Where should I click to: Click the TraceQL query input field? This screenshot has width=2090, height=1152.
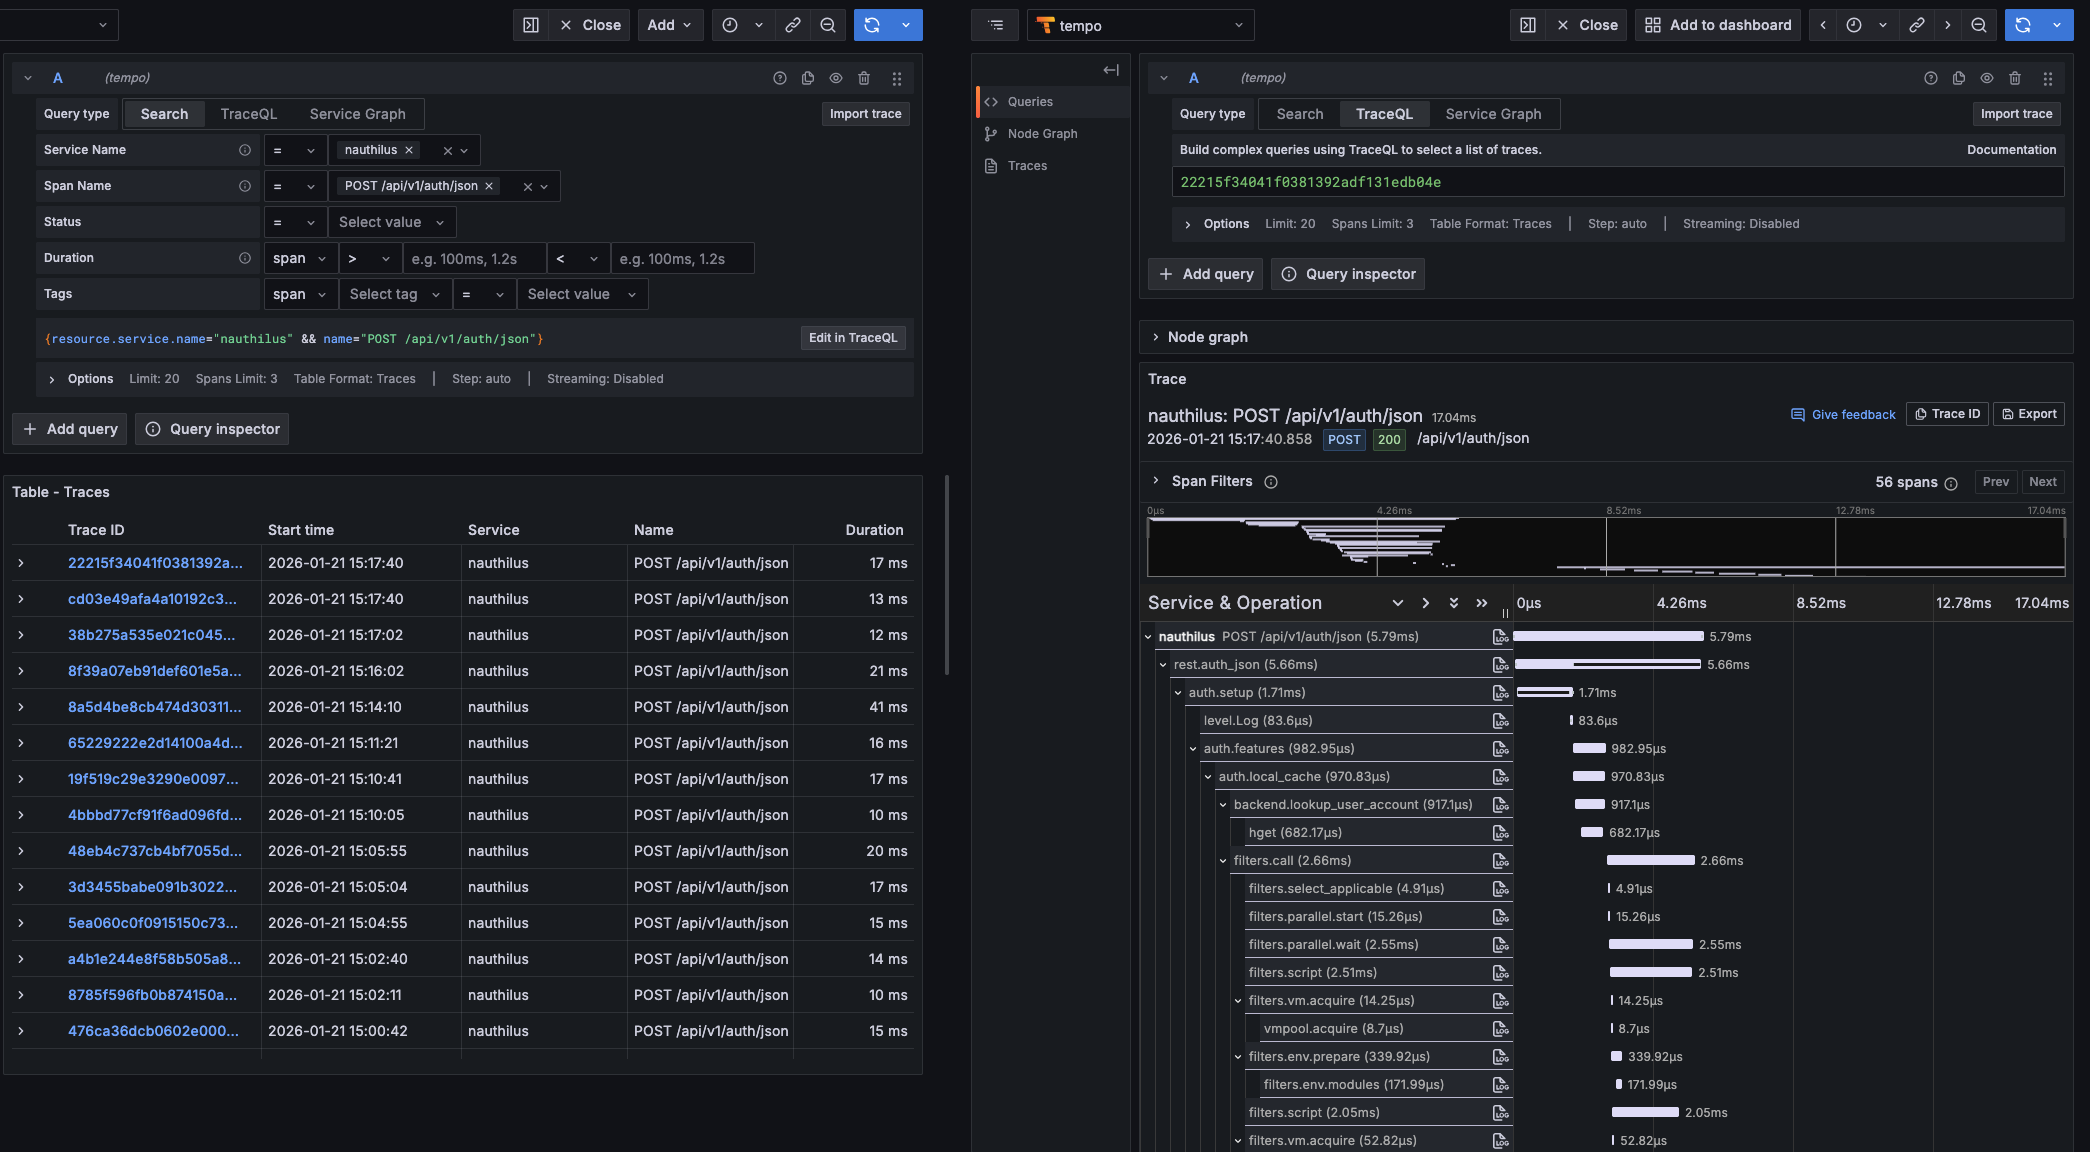[x=1600, y=182]
